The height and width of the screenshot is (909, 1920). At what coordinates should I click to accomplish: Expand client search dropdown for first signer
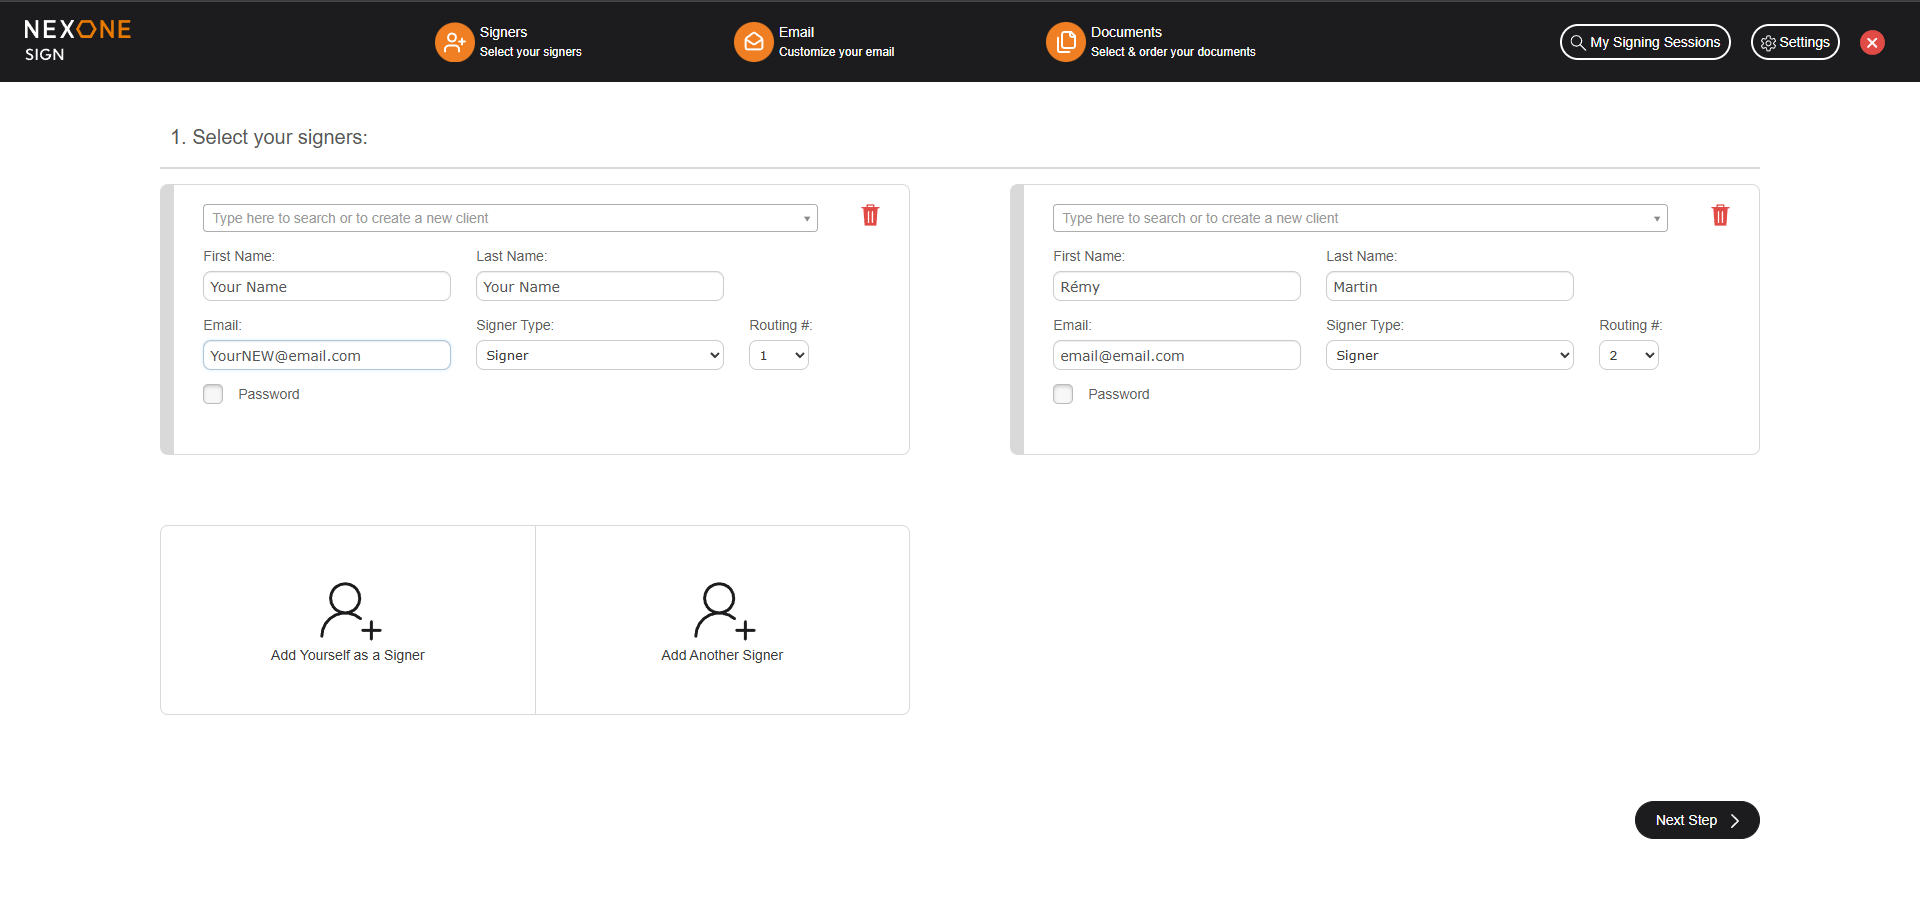(806, 218)
